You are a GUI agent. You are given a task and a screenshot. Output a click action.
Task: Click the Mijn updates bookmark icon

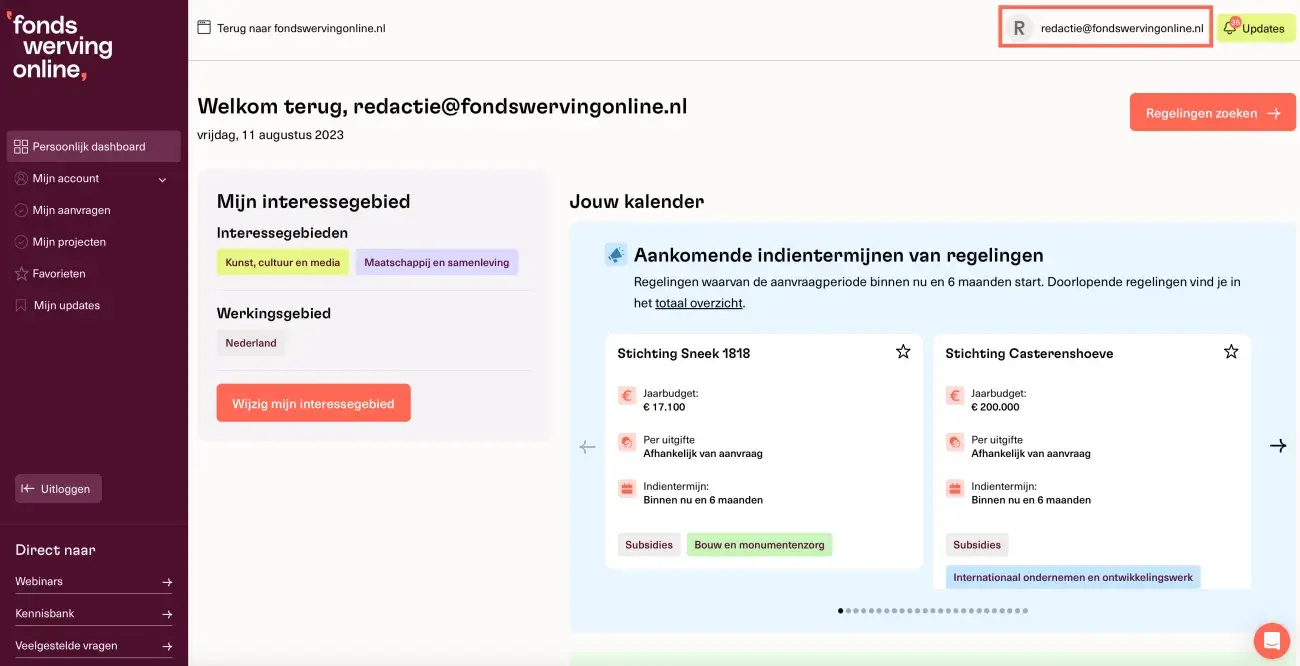[21, 306]
